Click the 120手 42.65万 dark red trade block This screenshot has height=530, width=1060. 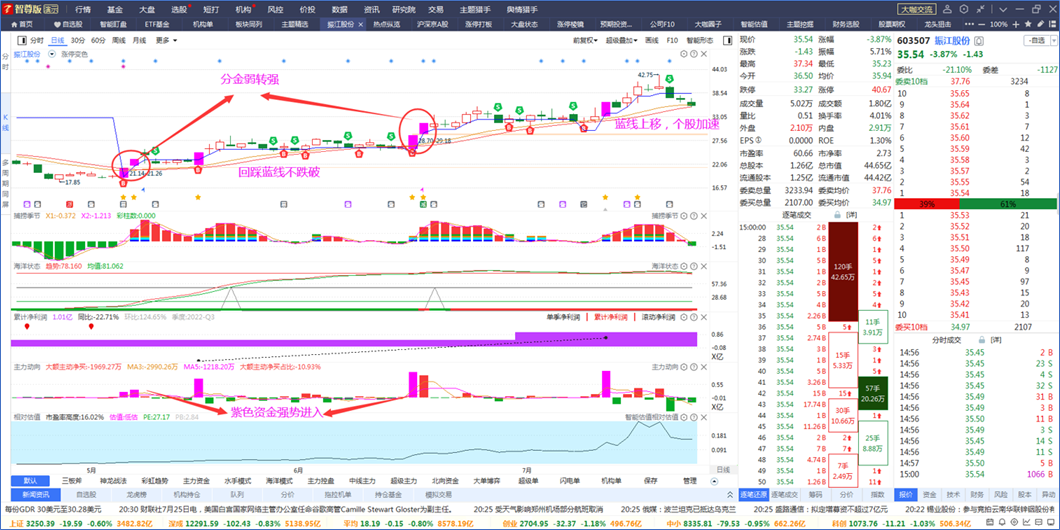[843, 271]
